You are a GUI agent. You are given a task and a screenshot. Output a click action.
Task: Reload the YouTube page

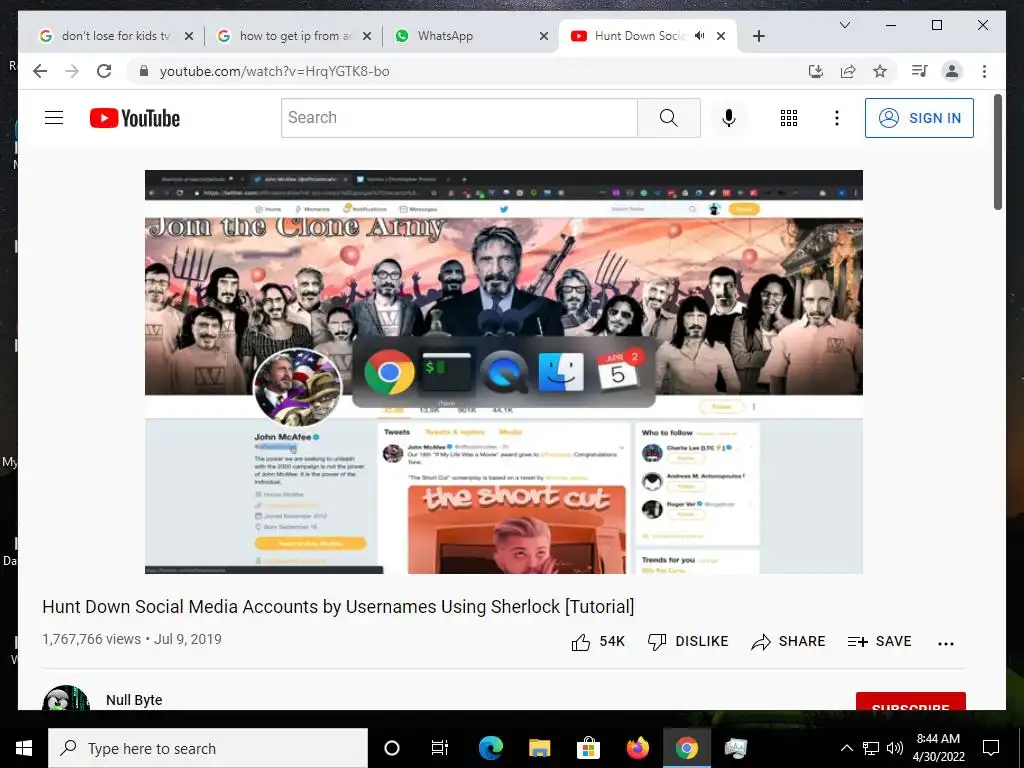tap(104, 71)
